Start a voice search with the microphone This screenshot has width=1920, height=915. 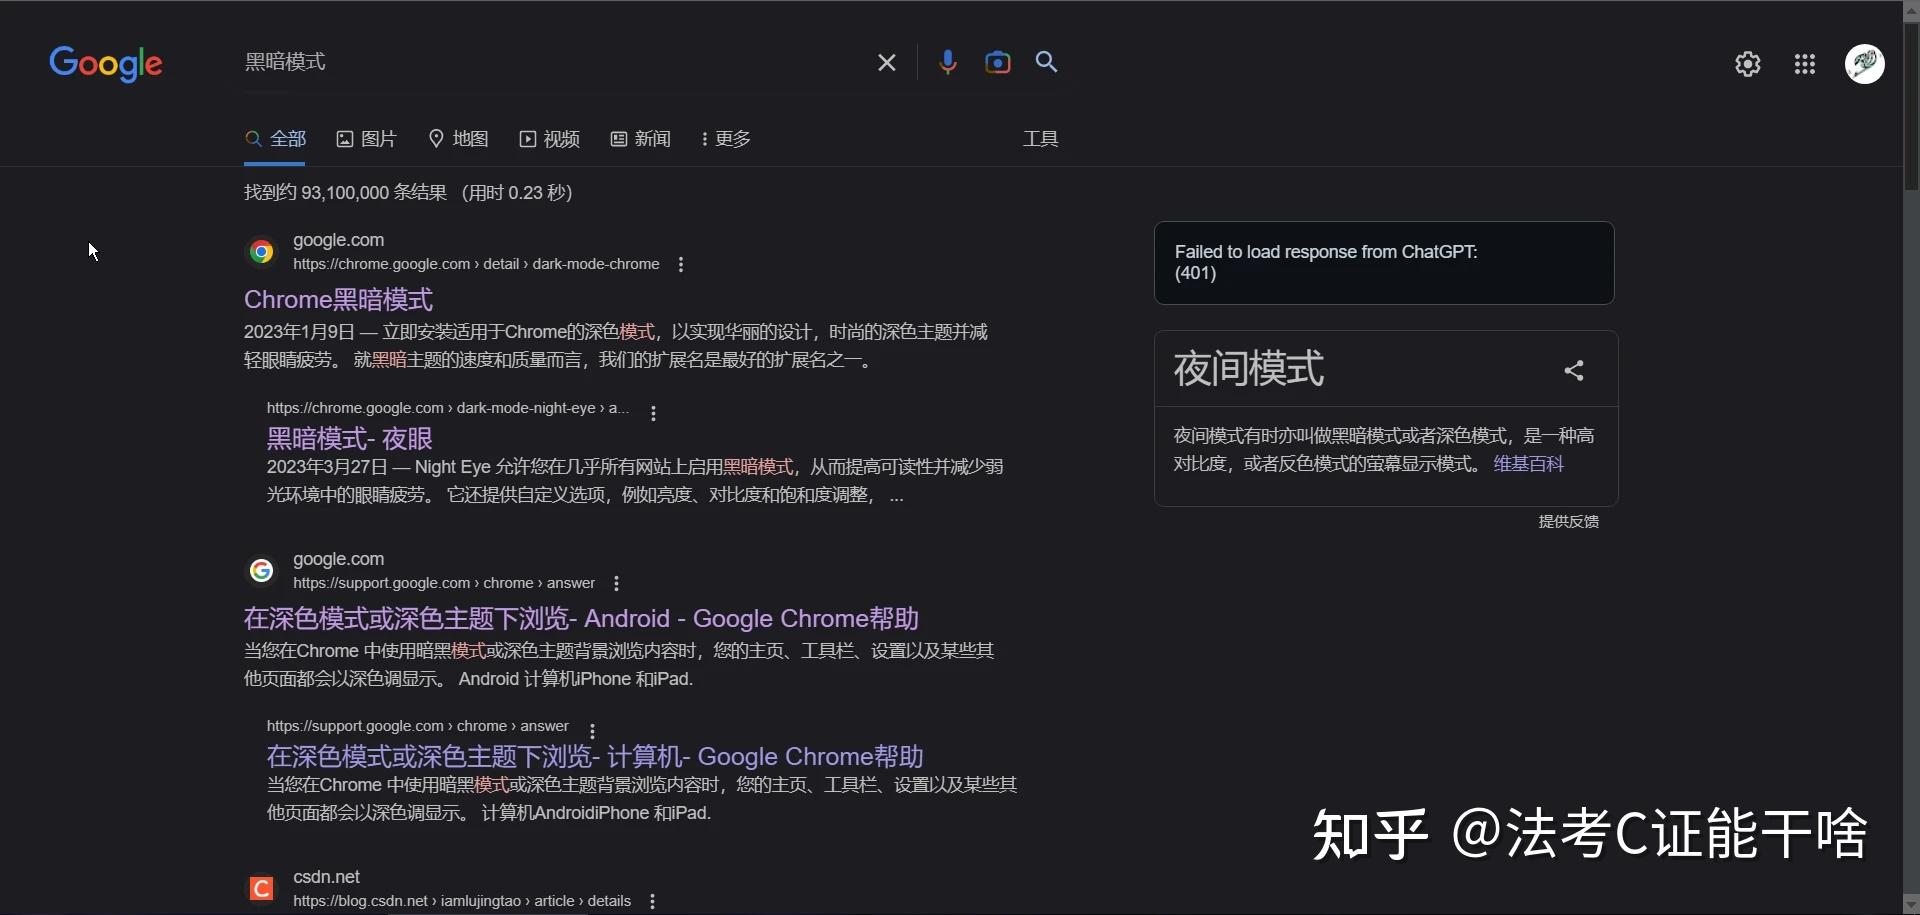click(x=948, y=62)
